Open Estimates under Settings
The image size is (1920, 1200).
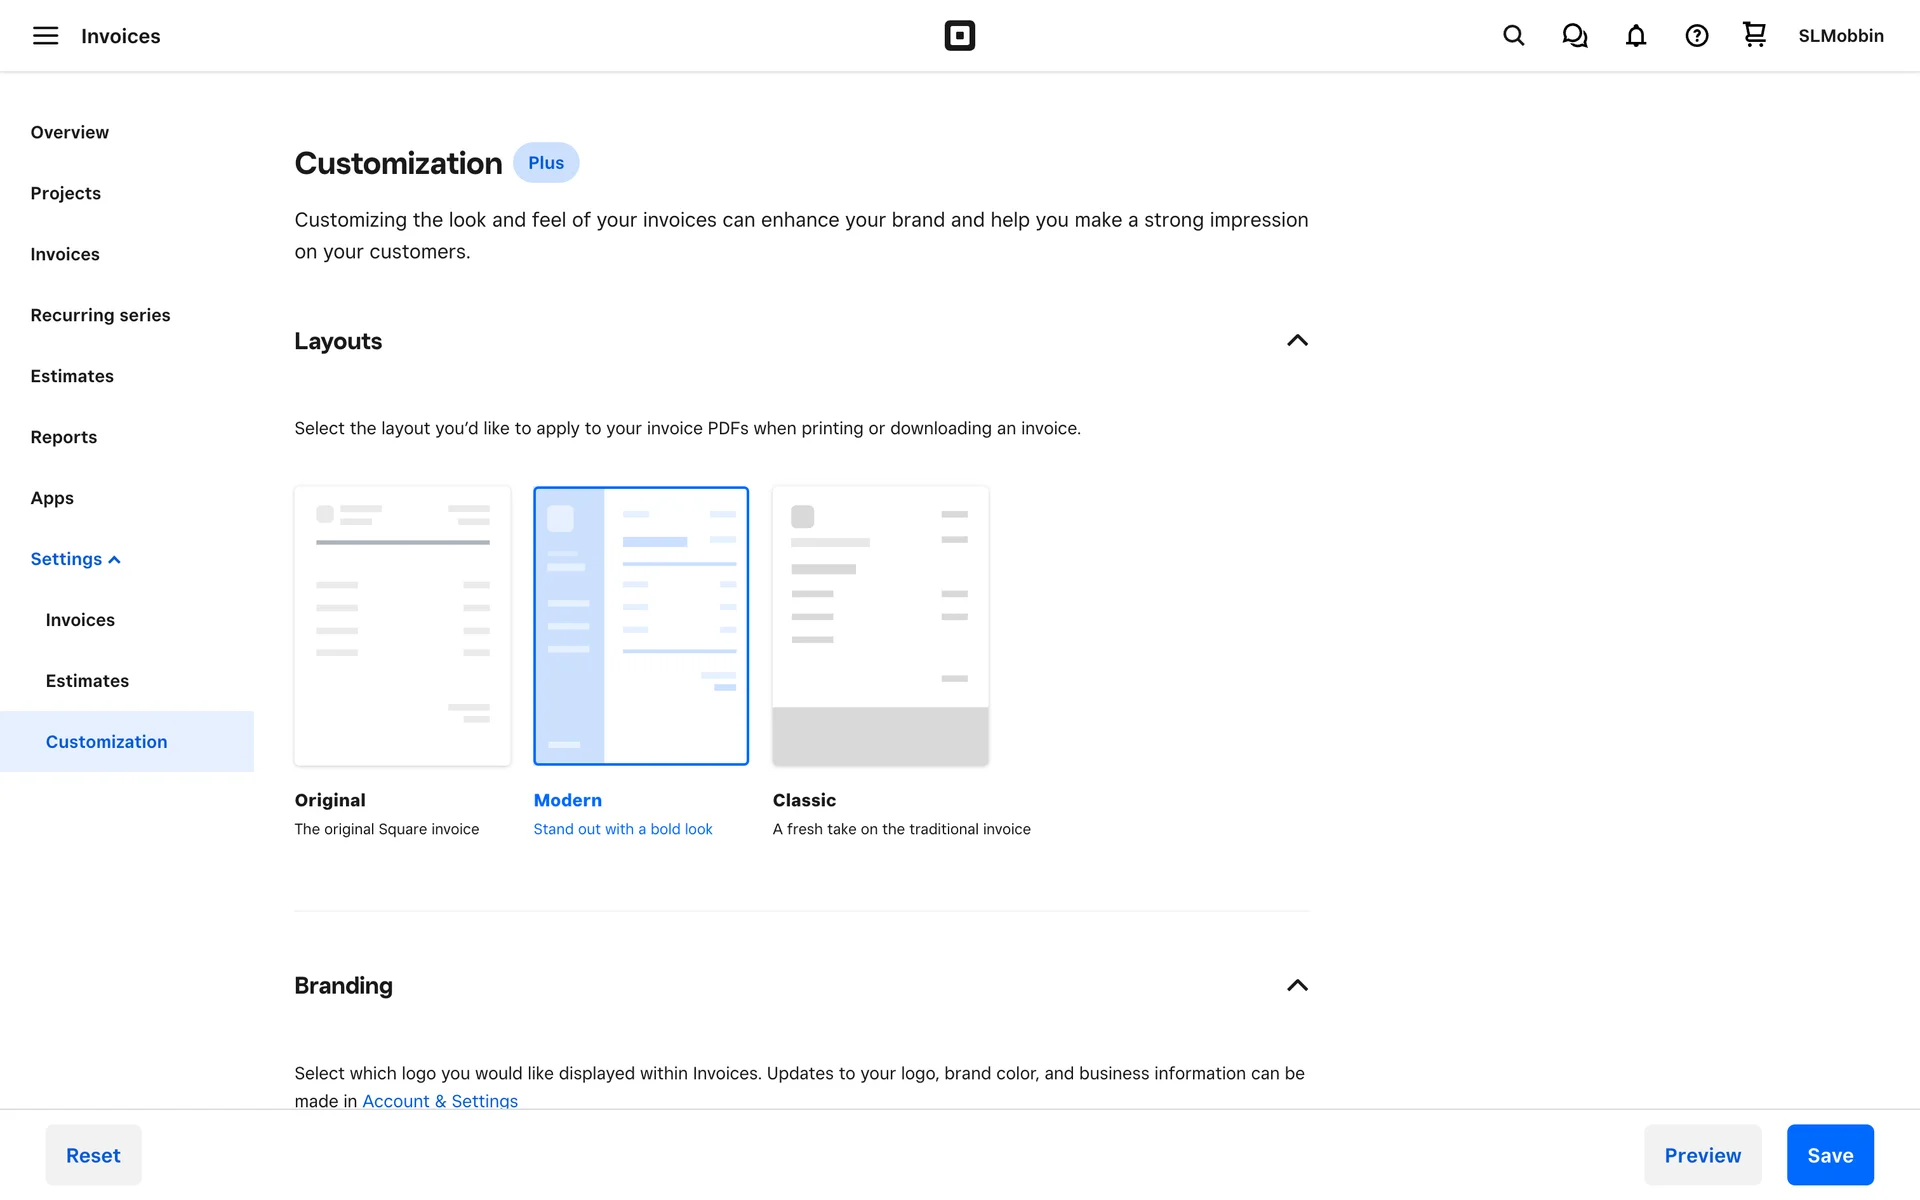(87, 681)
